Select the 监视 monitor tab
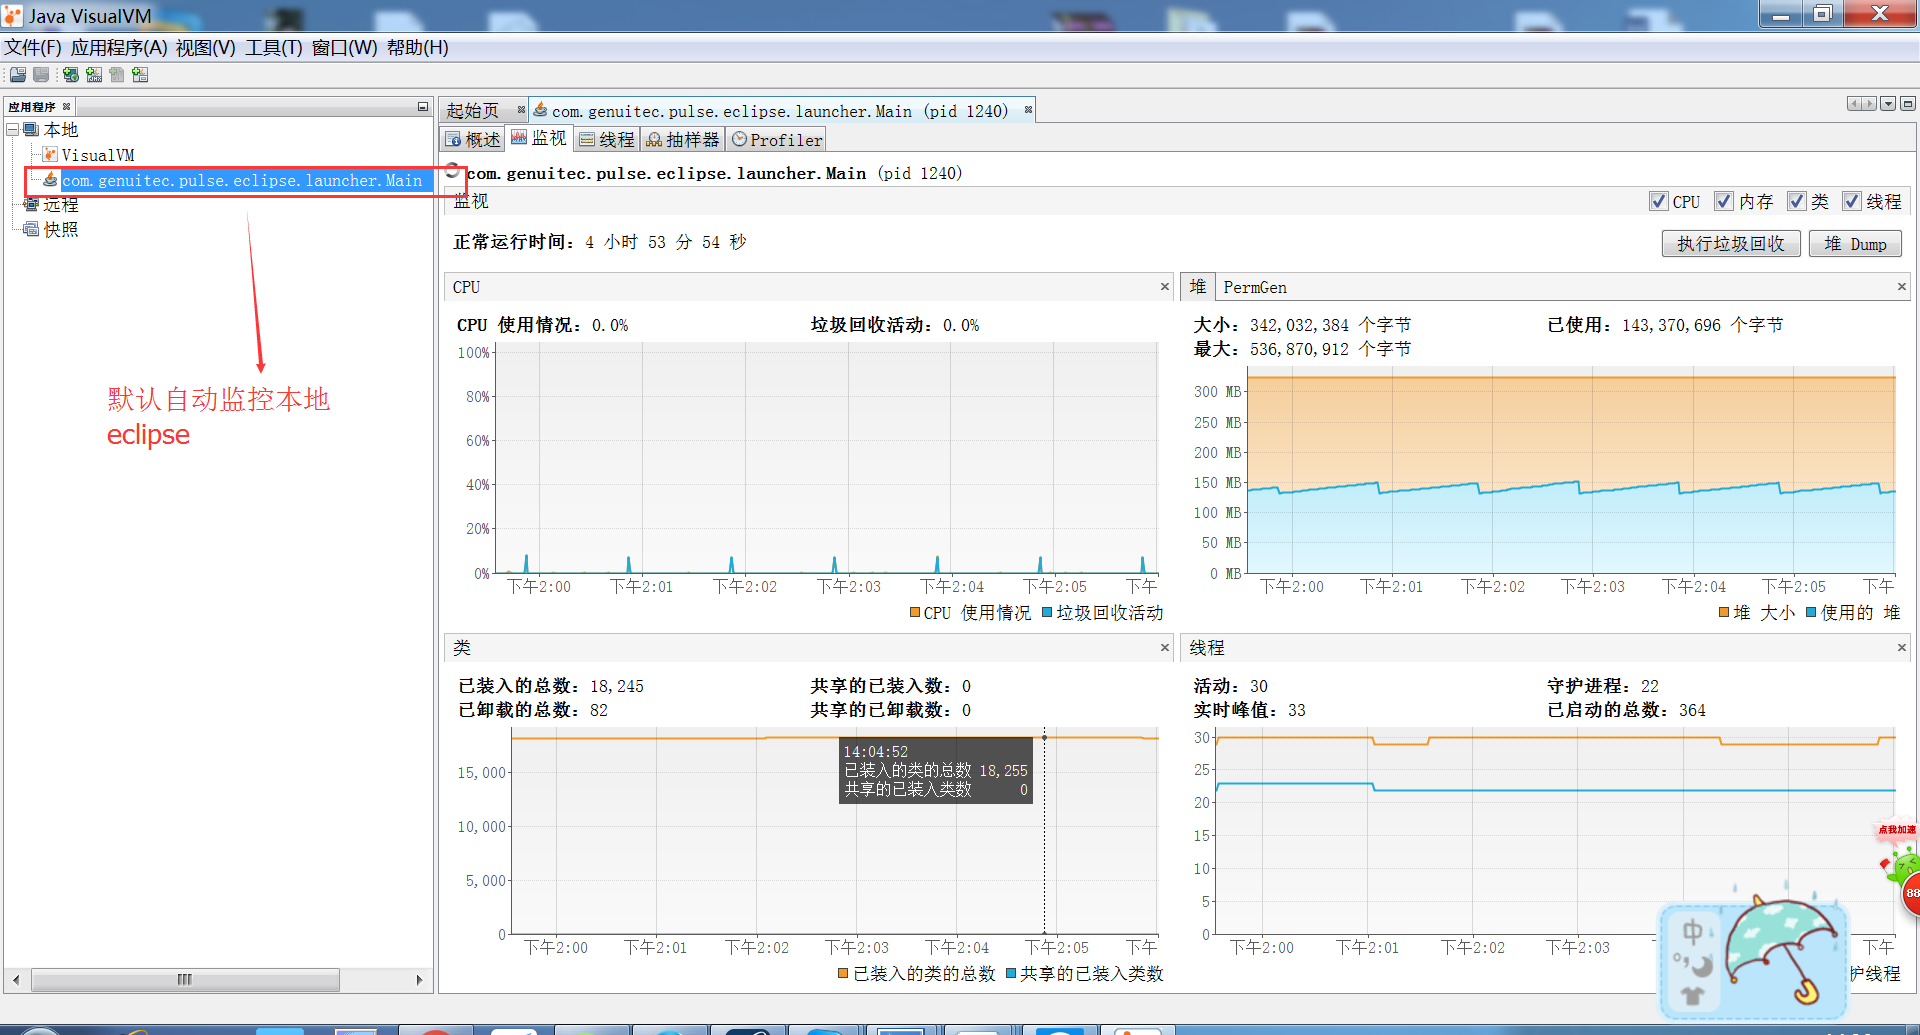This screenshot has width=1920, height=1035. point(539,139)
